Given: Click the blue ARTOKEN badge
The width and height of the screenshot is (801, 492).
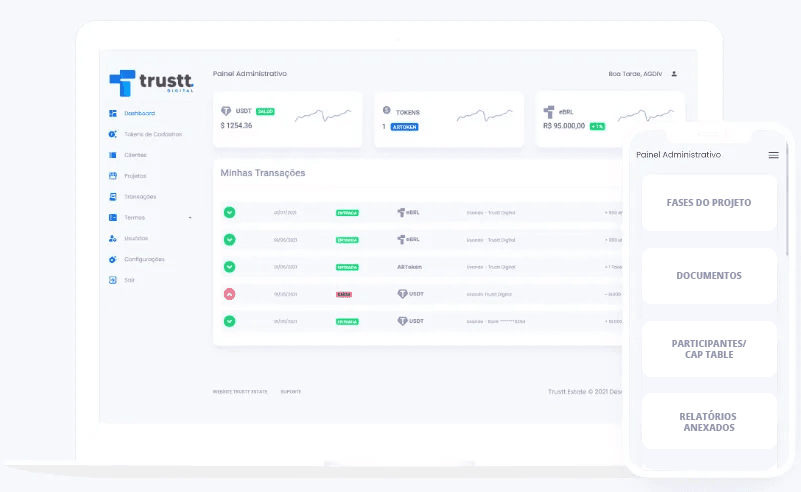Looking at the screenshot, I should click(x=405, y=127).
